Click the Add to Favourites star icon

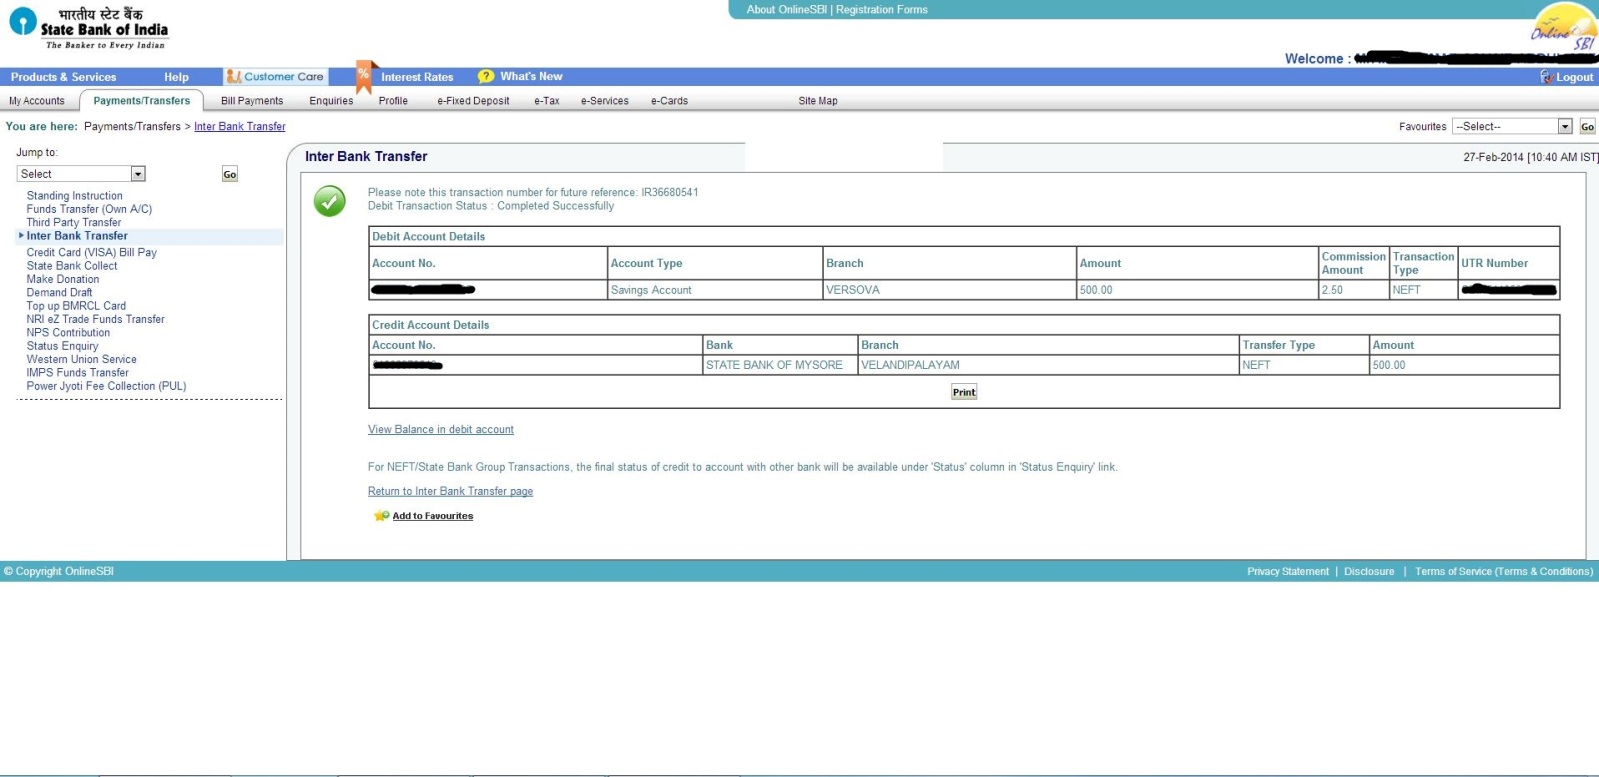[381, 516]
